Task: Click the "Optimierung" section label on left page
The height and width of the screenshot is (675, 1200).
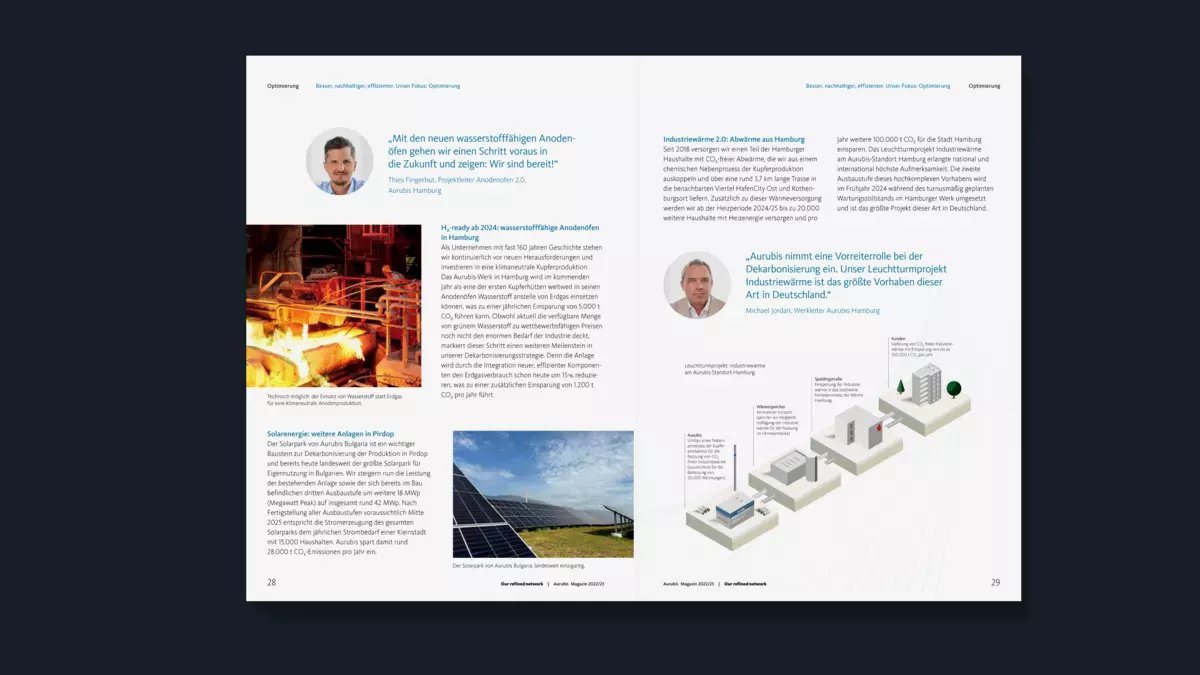Action: coord(283,86)
